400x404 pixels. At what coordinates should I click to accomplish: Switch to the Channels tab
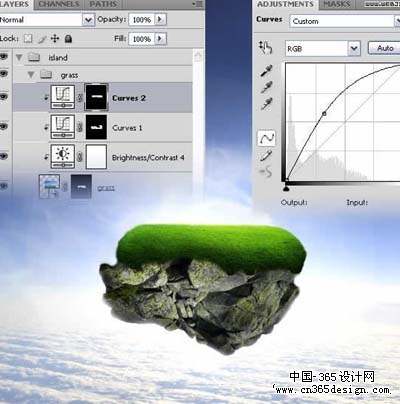59,4
